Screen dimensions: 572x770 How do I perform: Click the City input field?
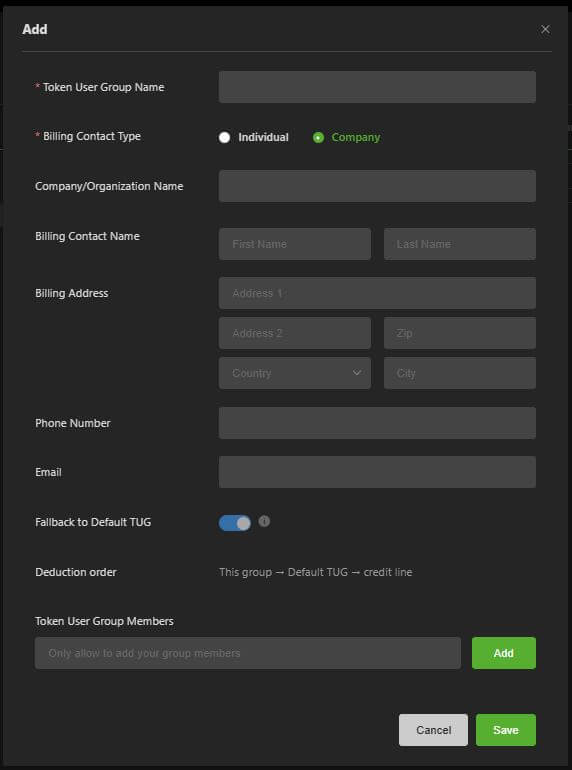tap(460, 373)
